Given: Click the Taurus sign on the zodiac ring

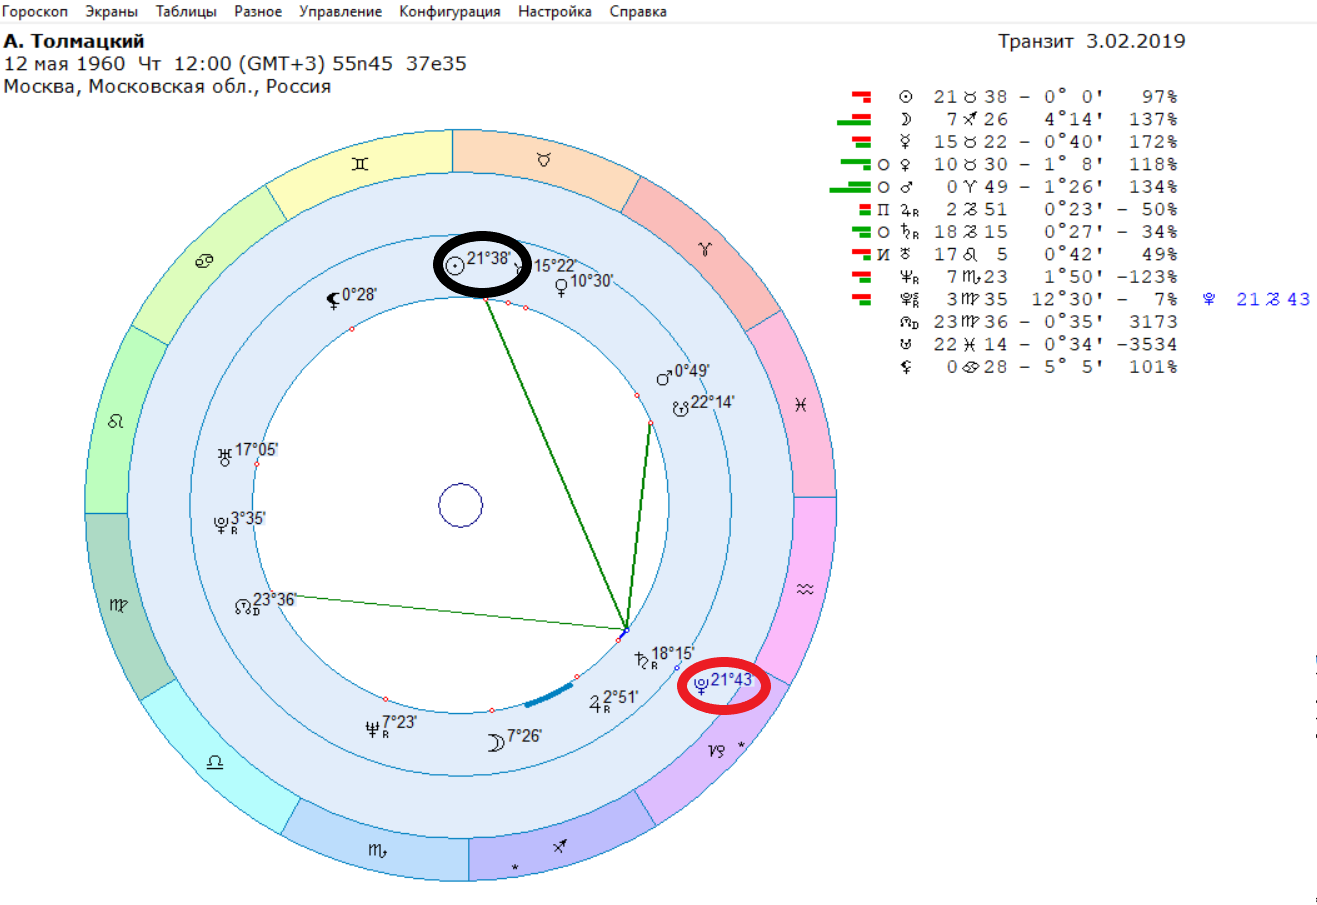Looking at the screenshot, I should coord(544,159).
